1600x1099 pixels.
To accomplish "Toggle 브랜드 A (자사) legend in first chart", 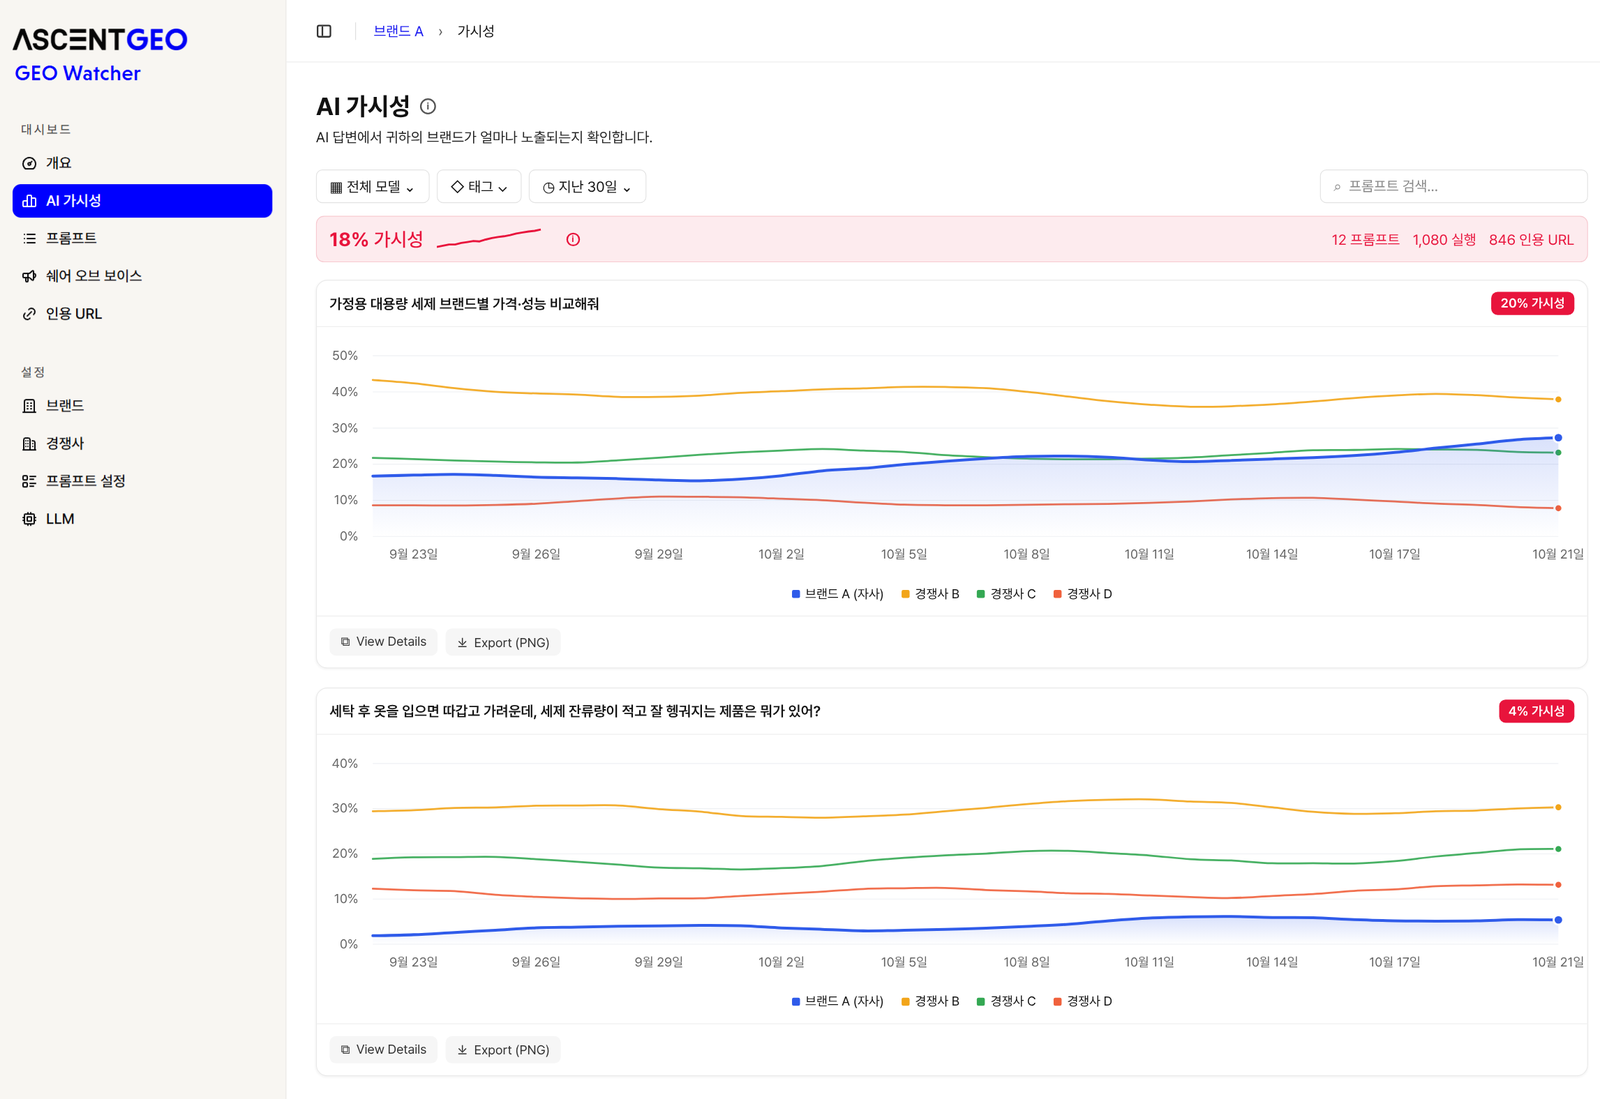I will tap(838, 594).
